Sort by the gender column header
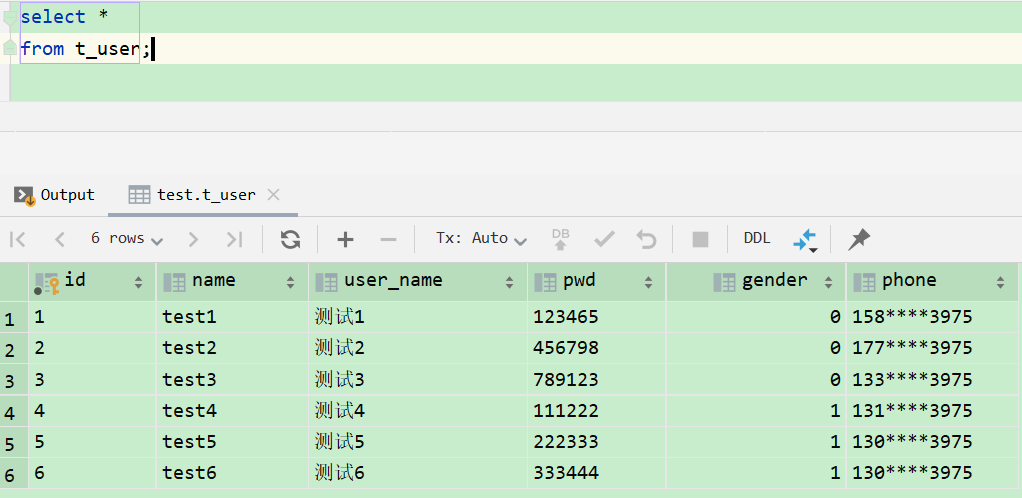The width and height of the screenshot is (1022, 498). (756, 282)
